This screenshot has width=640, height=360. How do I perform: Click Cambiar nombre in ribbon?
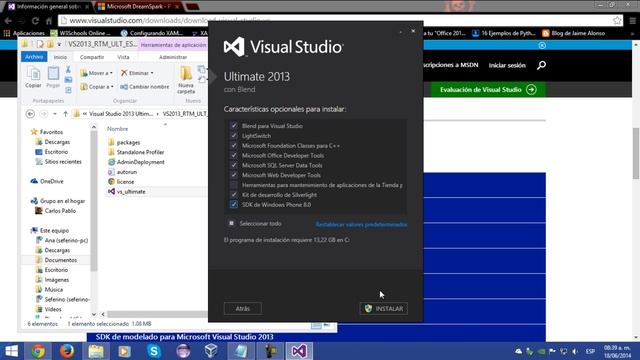tap(144, 87)
